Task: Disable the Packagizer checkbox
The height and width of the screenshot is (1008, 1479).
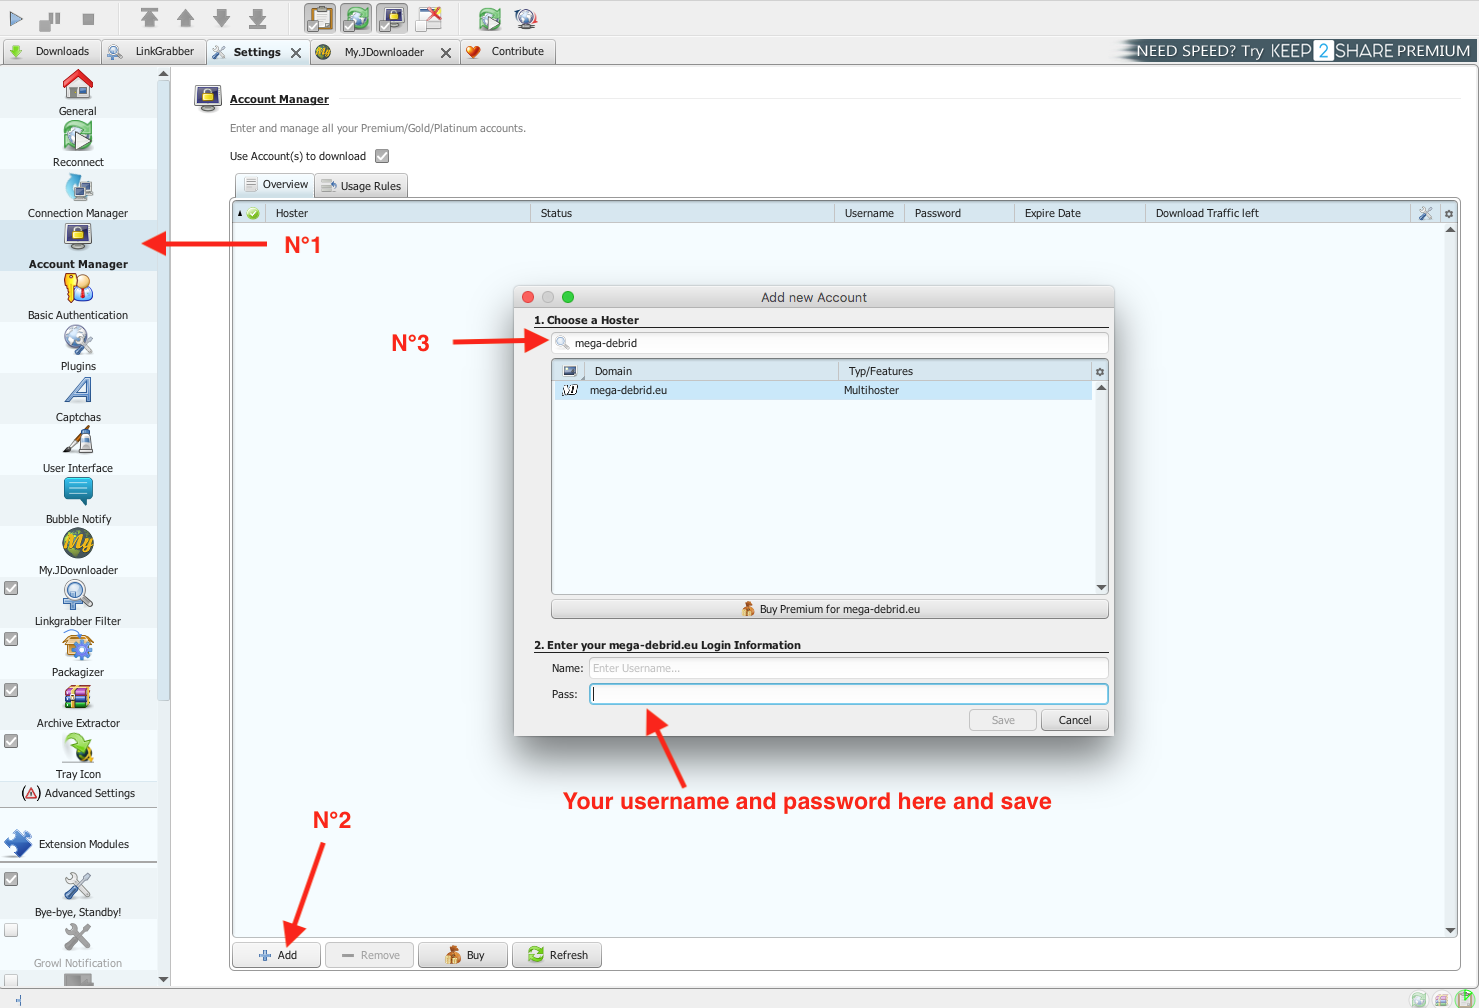Action: point(11,639)
